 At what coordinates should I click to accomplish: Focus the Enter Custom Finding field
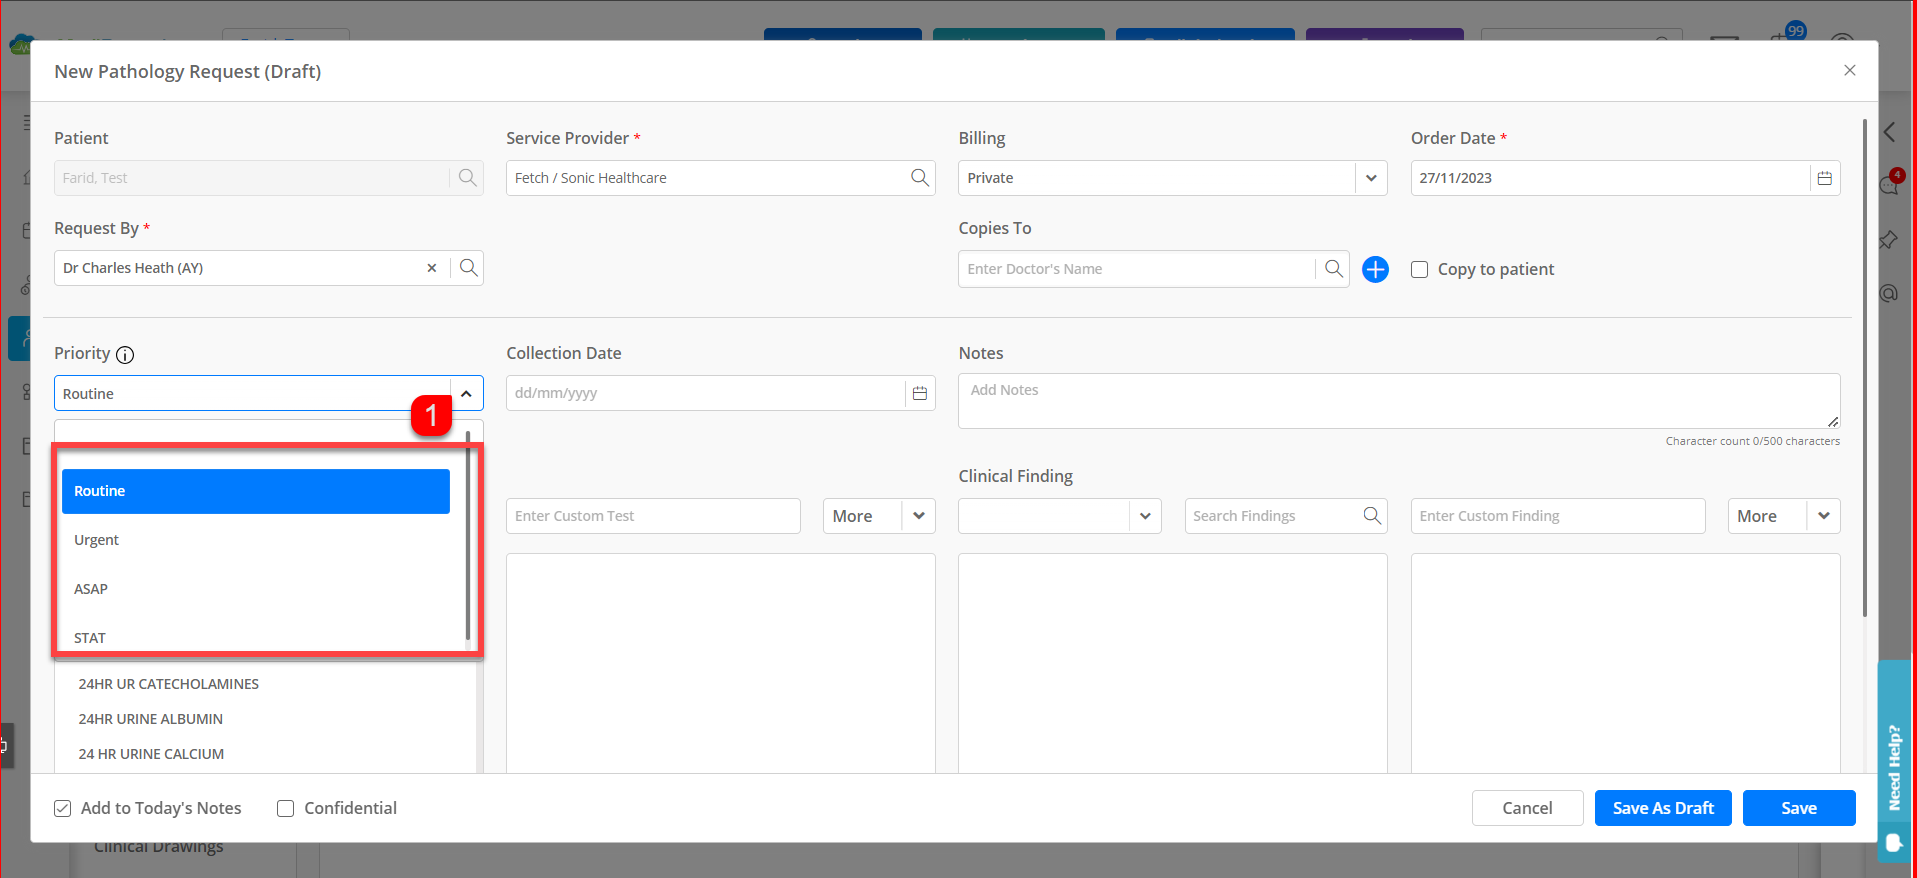[1558, 516]
